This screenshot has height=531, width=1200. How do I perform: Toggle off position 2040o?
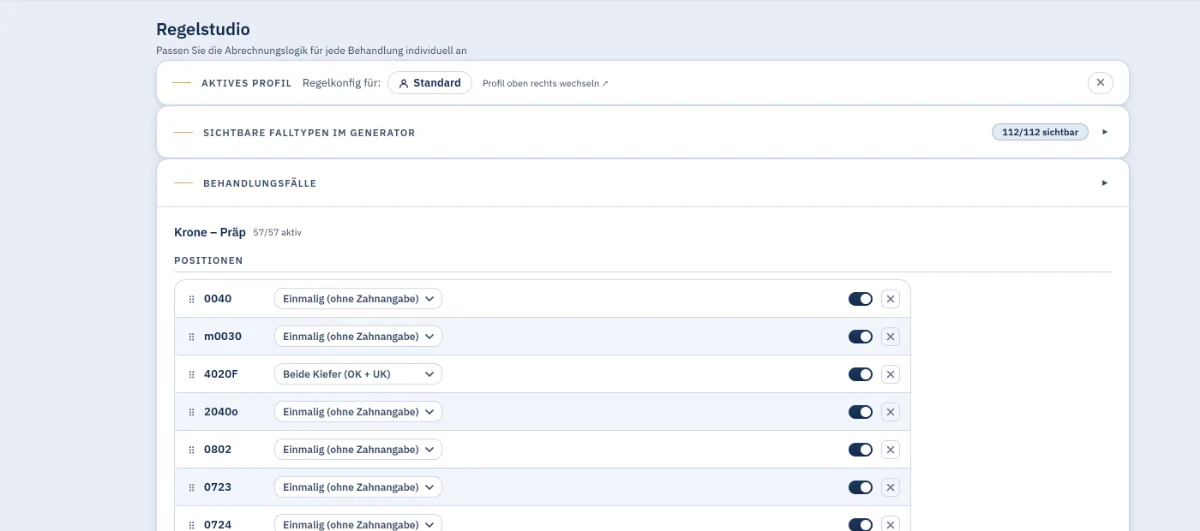tap(860, 412)
